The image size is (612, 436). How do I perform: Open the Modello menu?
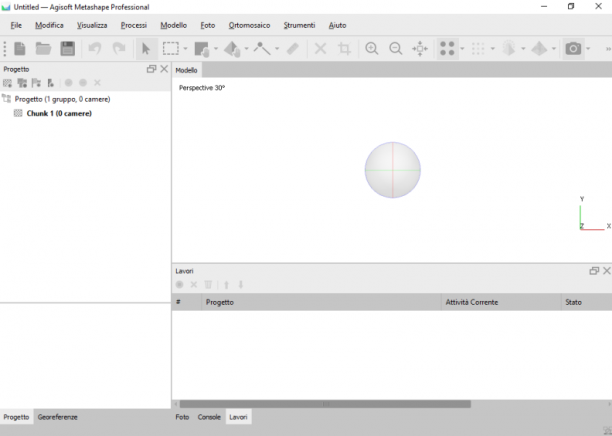pyautogui.click(x=174, y=25)
